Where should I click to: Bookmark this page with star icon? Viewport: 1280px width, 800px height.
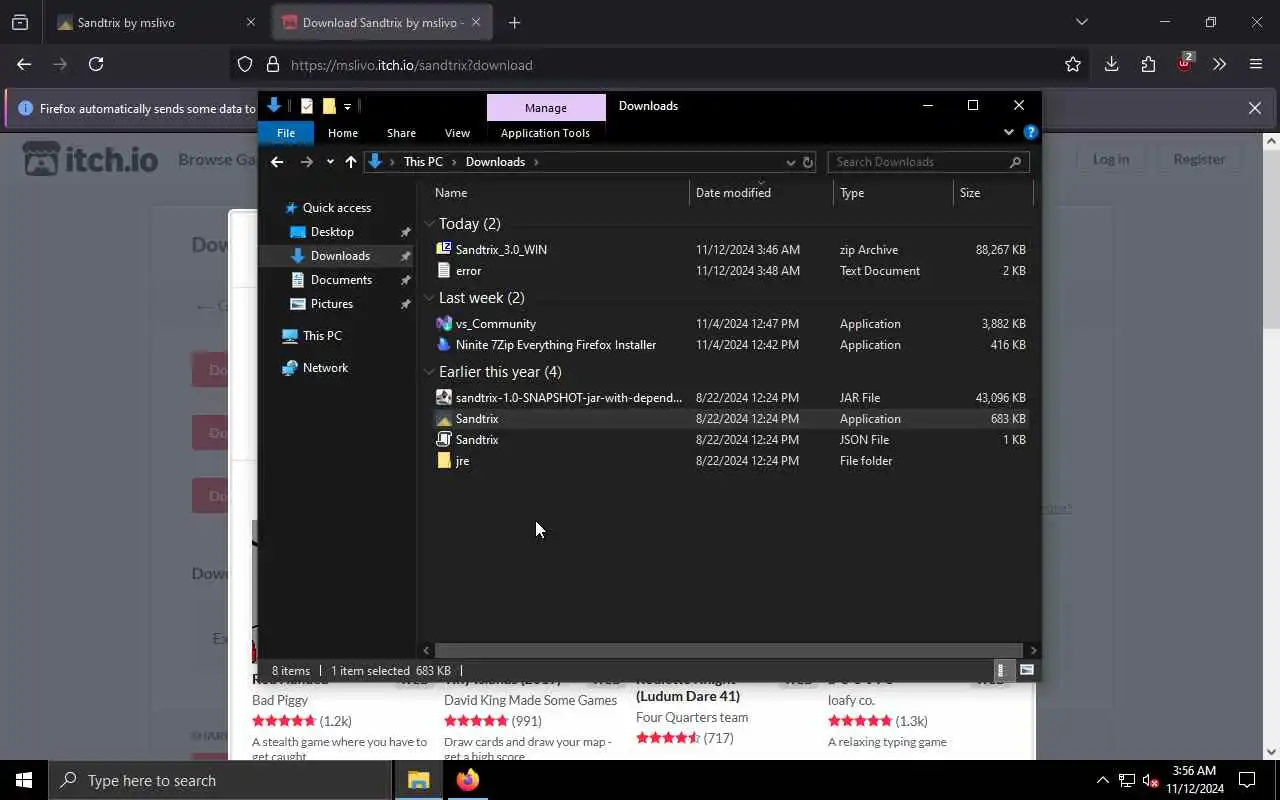click(1073, 64)
